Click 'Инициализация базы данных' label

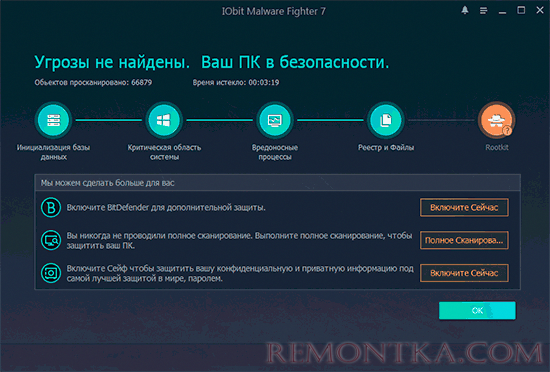pos(53,152)
